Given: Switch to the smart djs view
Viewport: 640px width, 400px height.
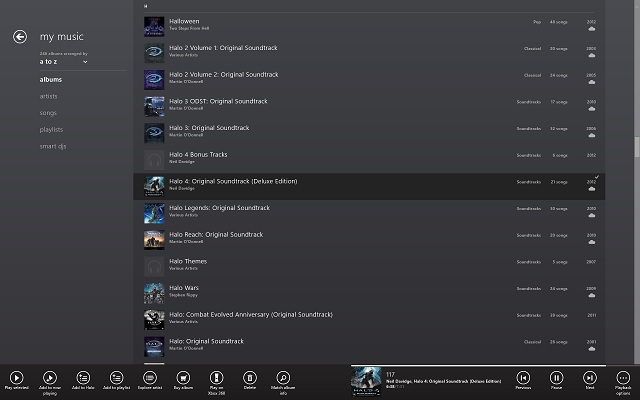Looking at the screenshot, I should click(x=53, y=147).
